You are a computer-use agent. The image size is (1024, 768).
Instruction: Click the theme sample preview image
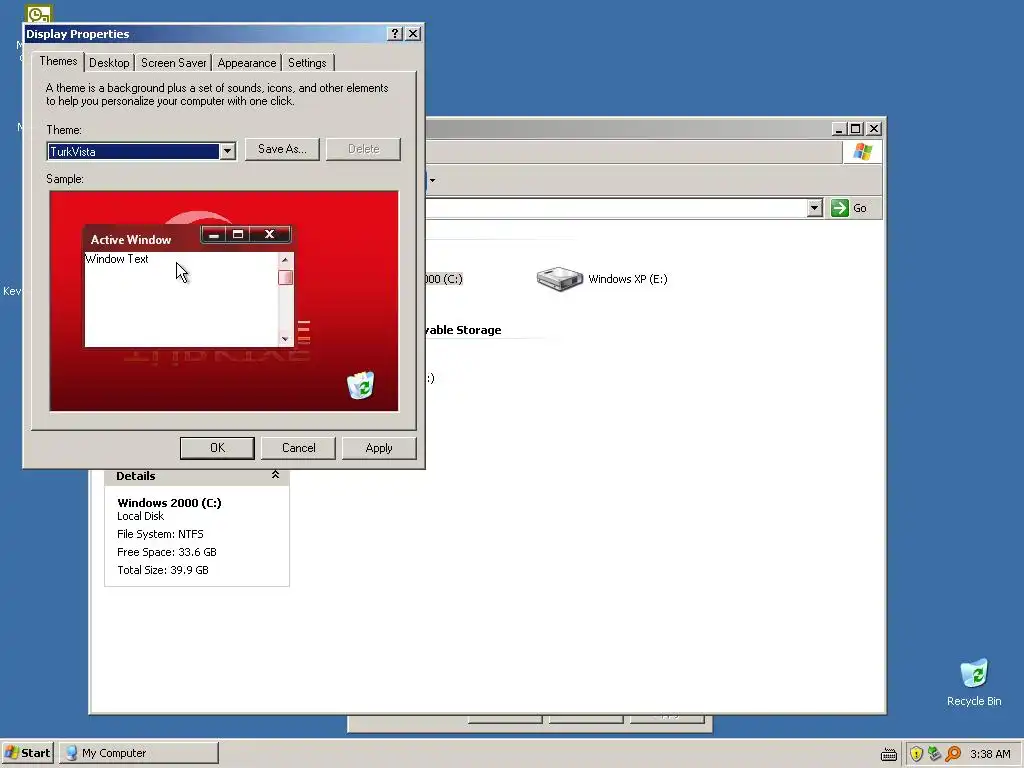pos(224,301)
